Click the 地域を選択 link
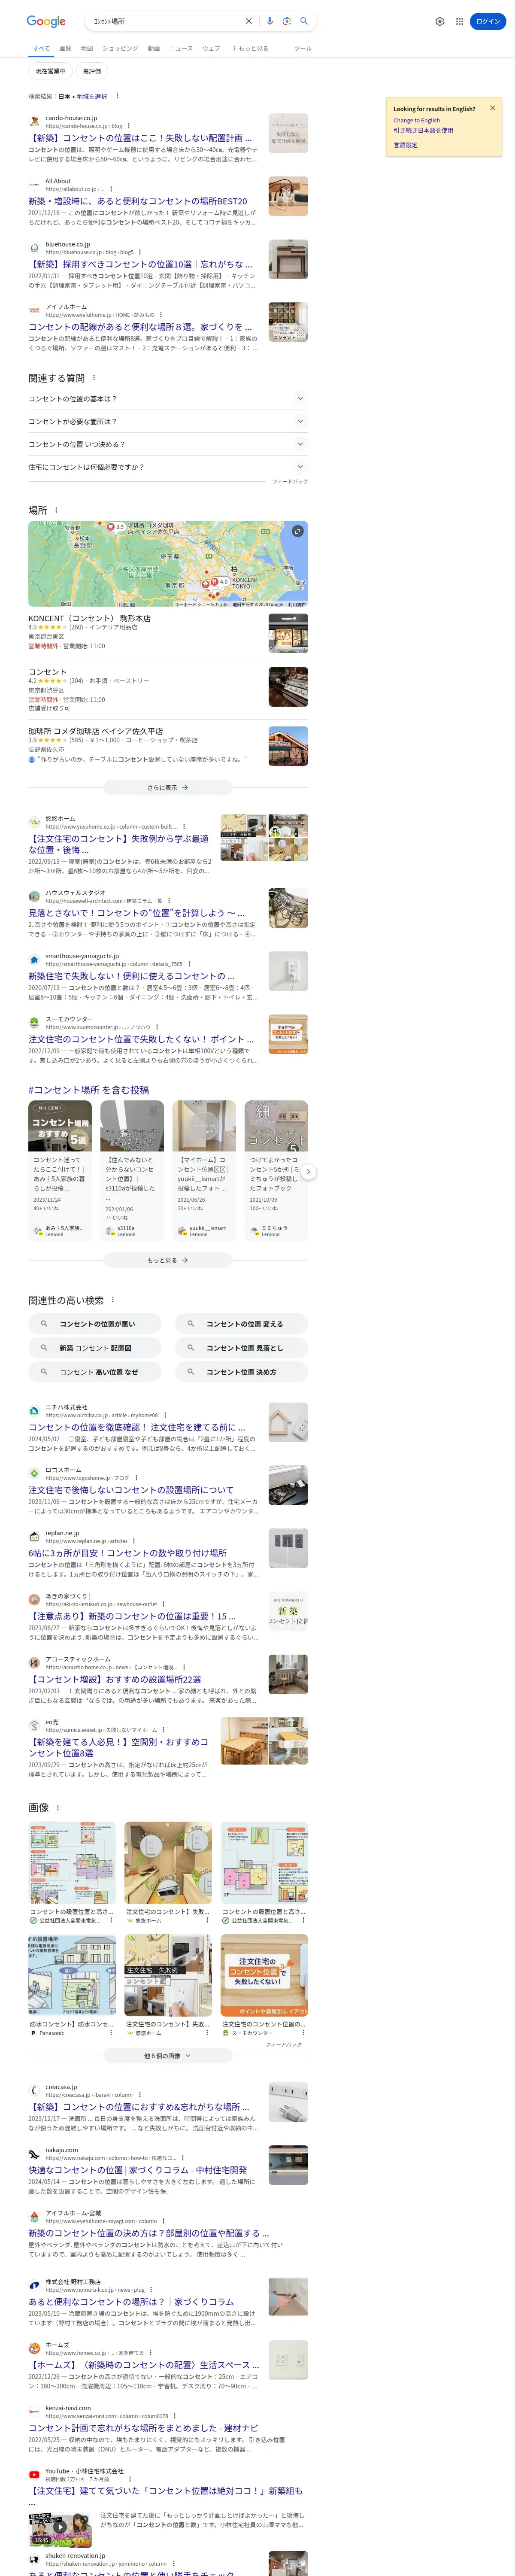 tap(92, 97)
